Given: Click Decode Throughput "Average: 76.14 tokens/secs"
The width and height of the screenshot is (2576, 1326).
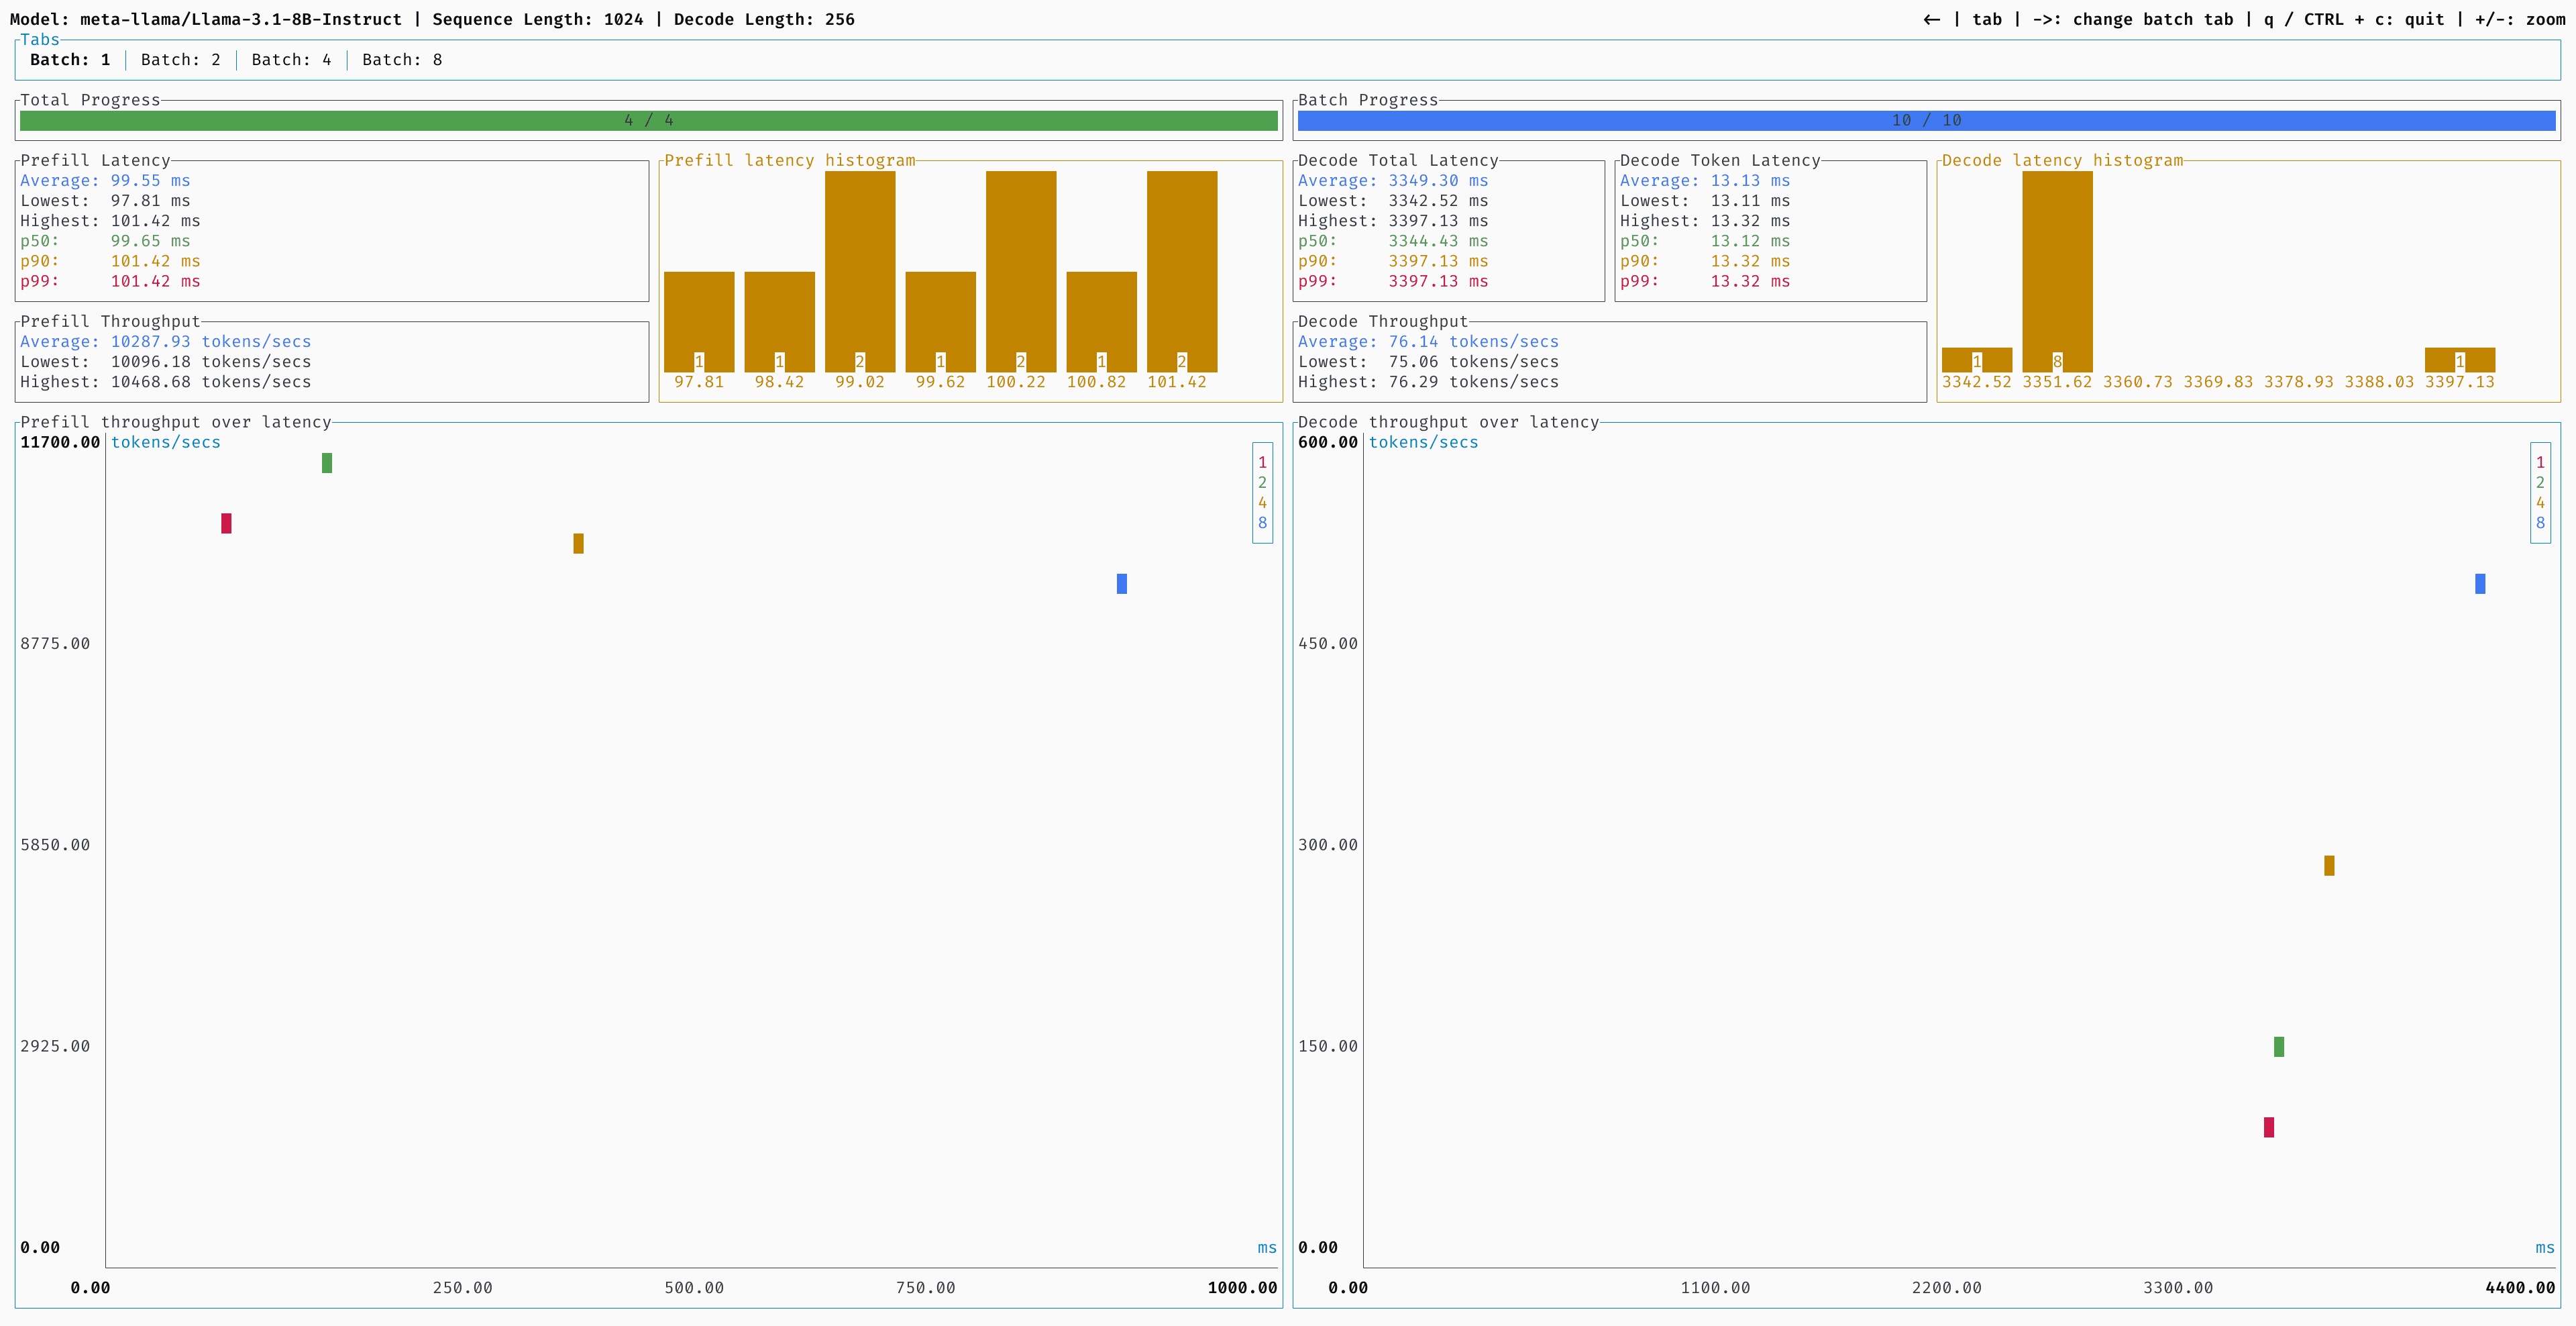Looking at the screenshot, I should (x=1428, y=342).
